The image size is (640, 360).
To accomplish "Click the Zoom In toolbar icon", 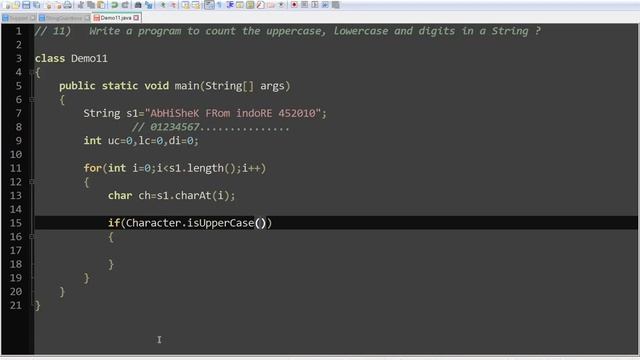I will click(163, 5).
